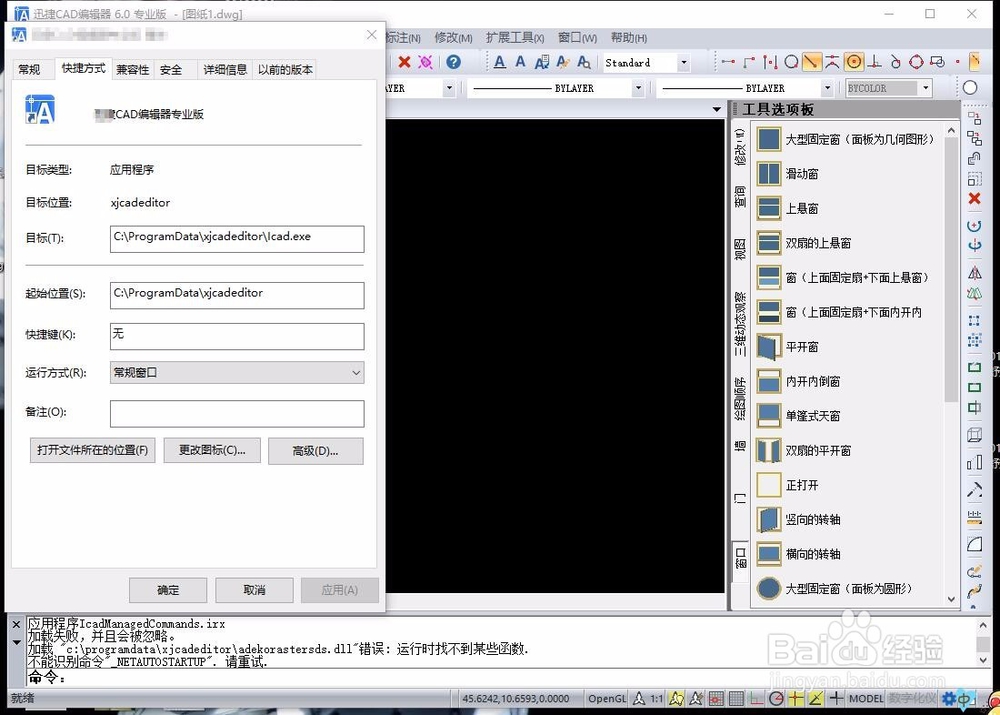This screenshot has width=1000, height=715.
Task: Open the 运行方式 常规窗口 dropdown
Action: pyautogui.click(x=237, y=372)
